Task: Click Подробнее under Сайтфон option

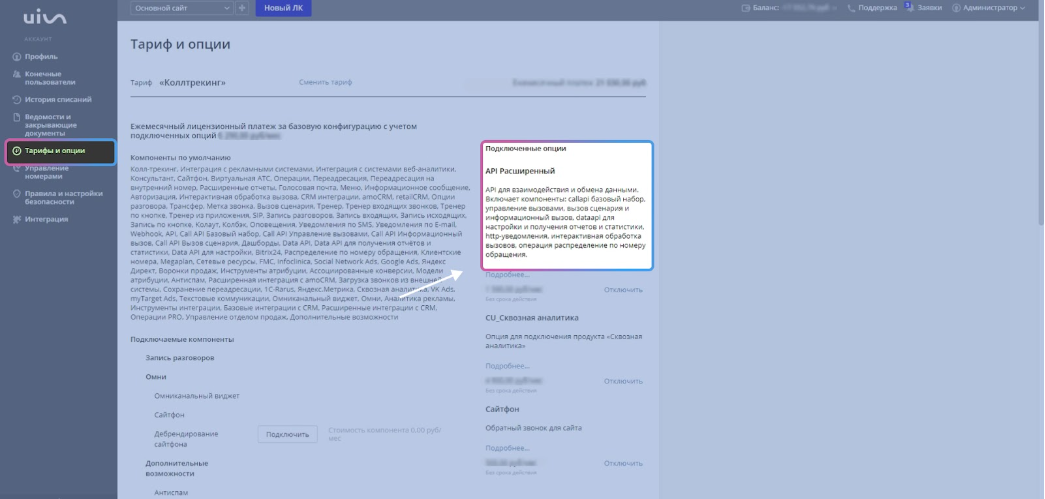Action: click(507, 447)
